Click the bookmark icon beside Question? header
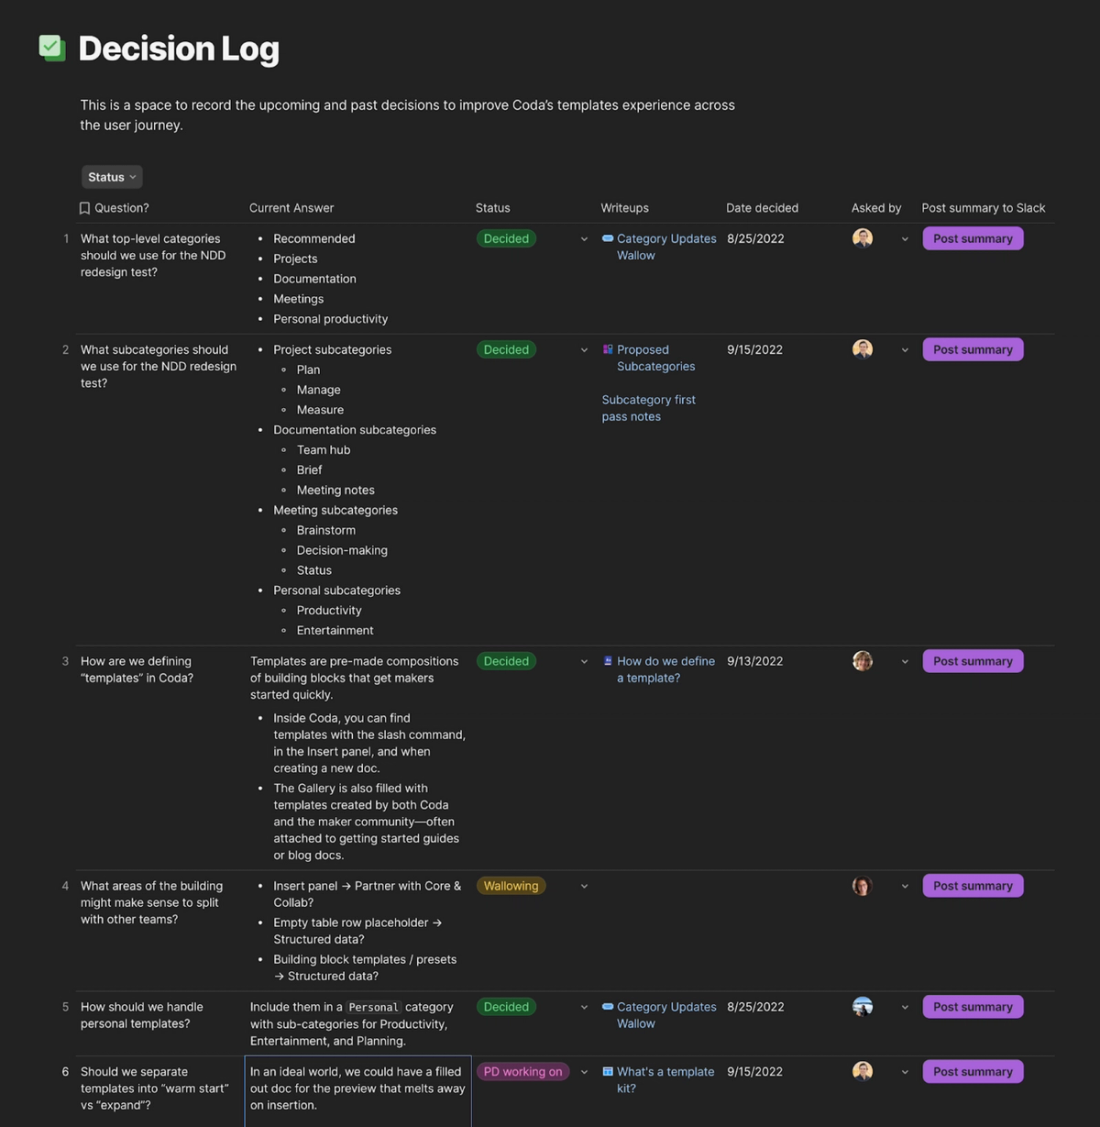 coord(85,208)
